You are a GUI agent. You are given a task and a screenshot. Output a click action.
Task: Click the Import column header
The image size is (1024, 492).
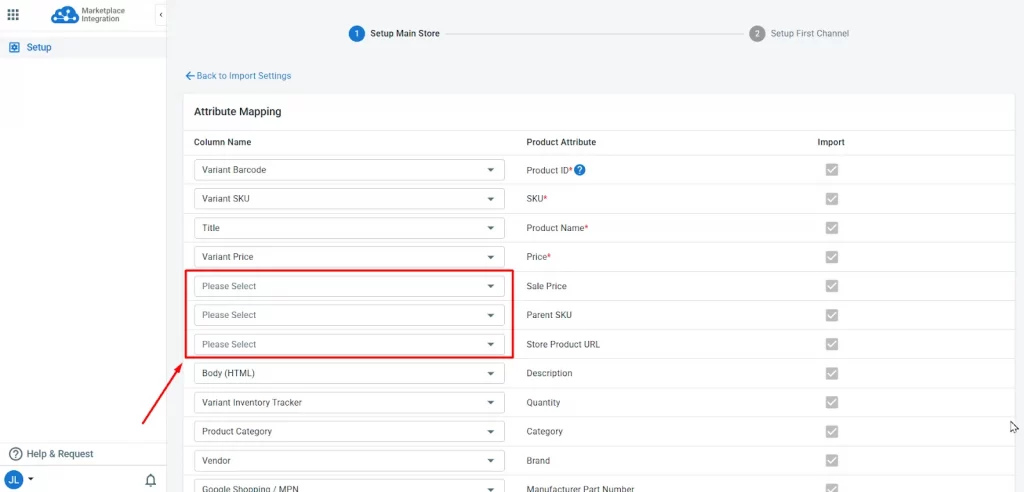coord(831,142)
